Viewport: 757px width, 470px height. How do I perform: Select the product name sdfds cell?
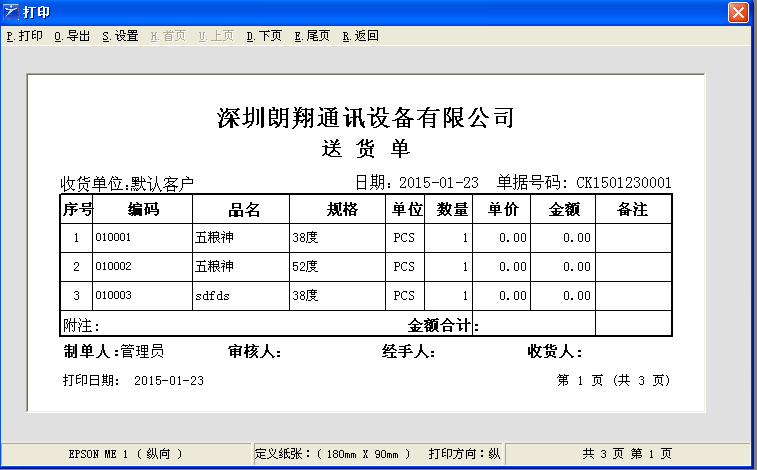[x=213, y=296]
